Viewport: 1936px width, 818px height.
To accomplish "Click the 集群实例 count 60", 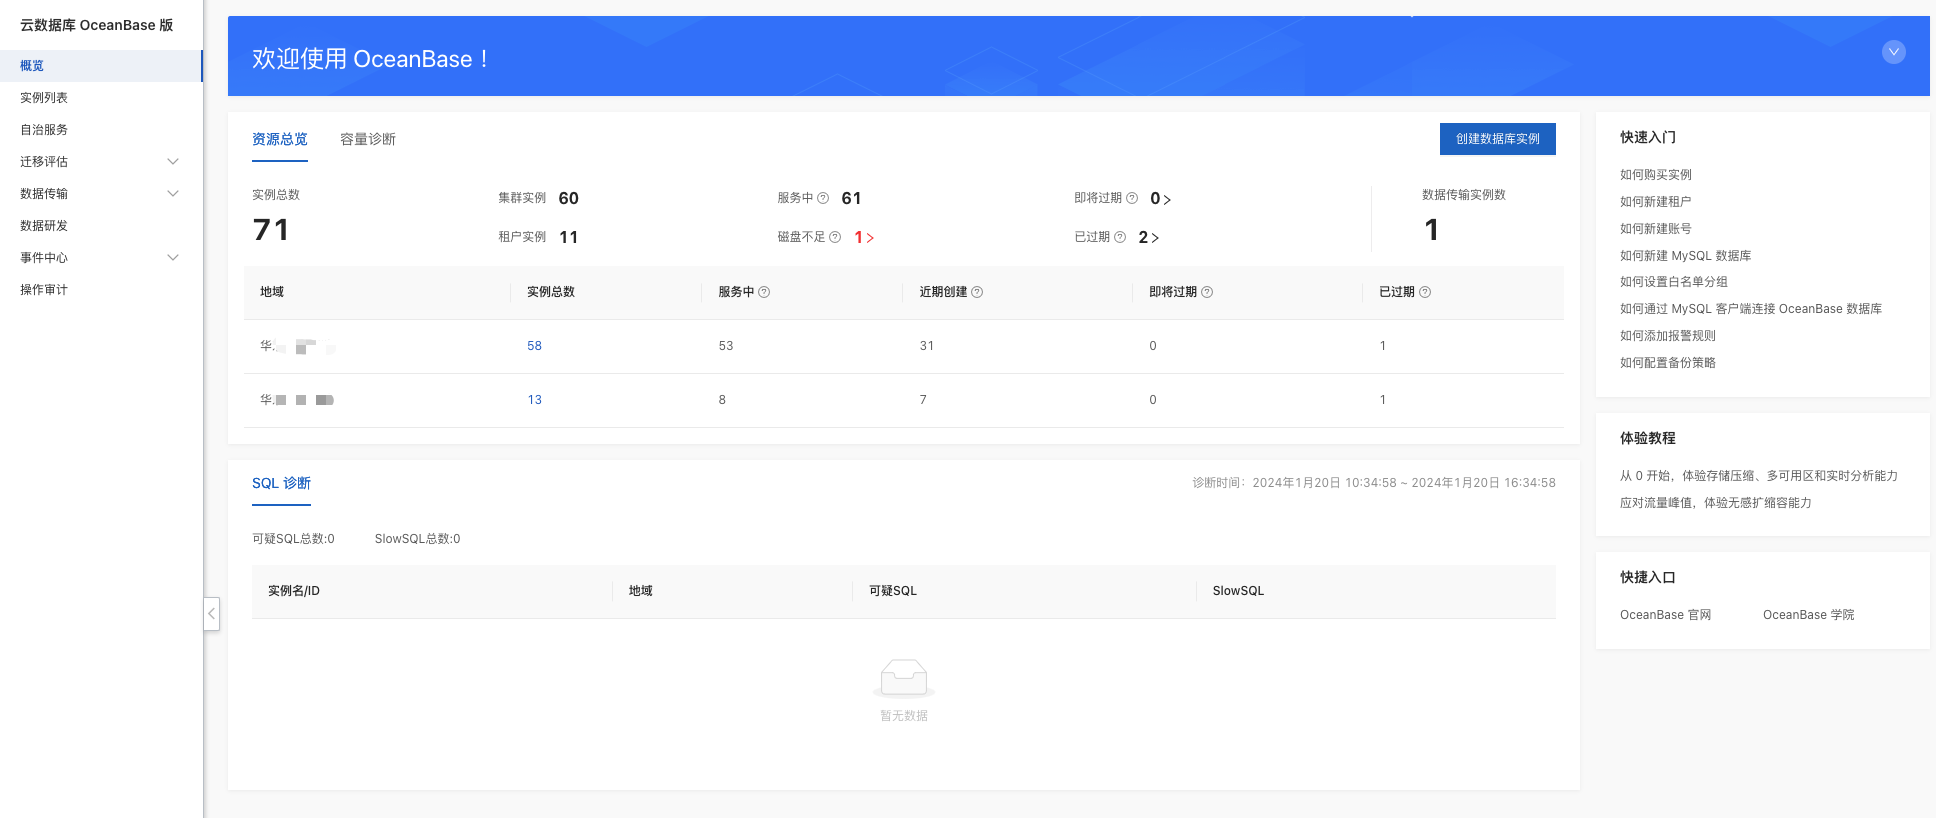I will tap(568, 198).
